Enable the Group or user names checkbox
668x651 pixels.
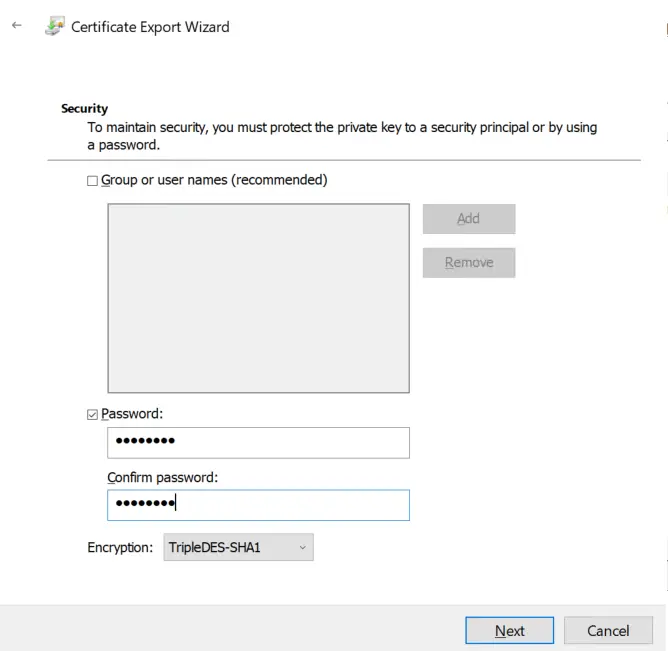coord(93,181)
